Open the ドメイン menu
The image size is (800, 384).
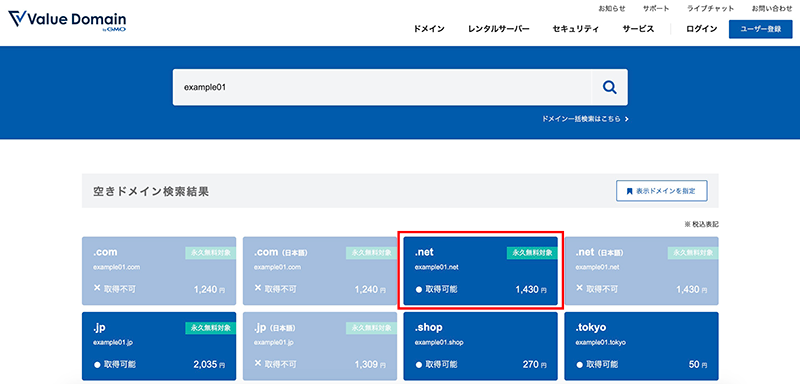429,29
